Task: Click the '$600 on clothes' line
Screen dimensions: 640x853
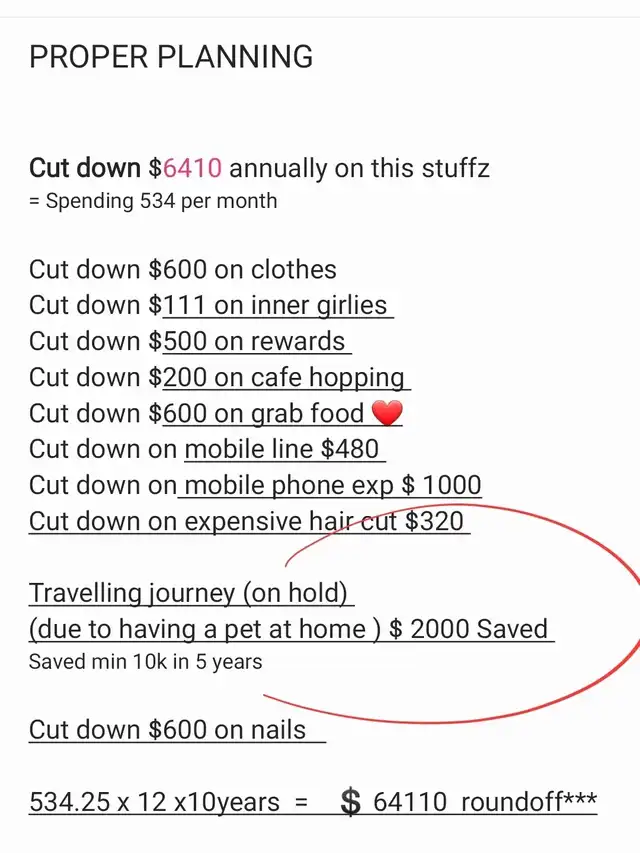Action: click(x=182, y=269)
